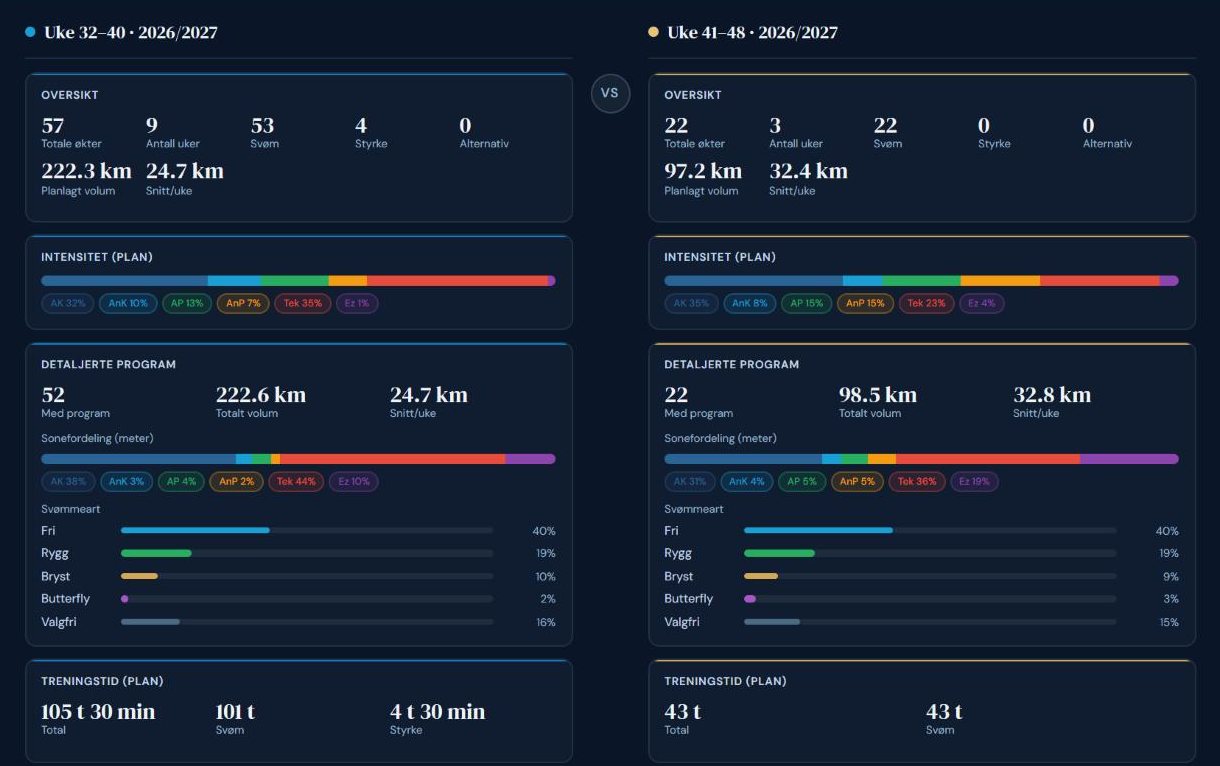1220x766 pixels.
Task: Click the VS comparison badge
Action: [x=610, y=93]
